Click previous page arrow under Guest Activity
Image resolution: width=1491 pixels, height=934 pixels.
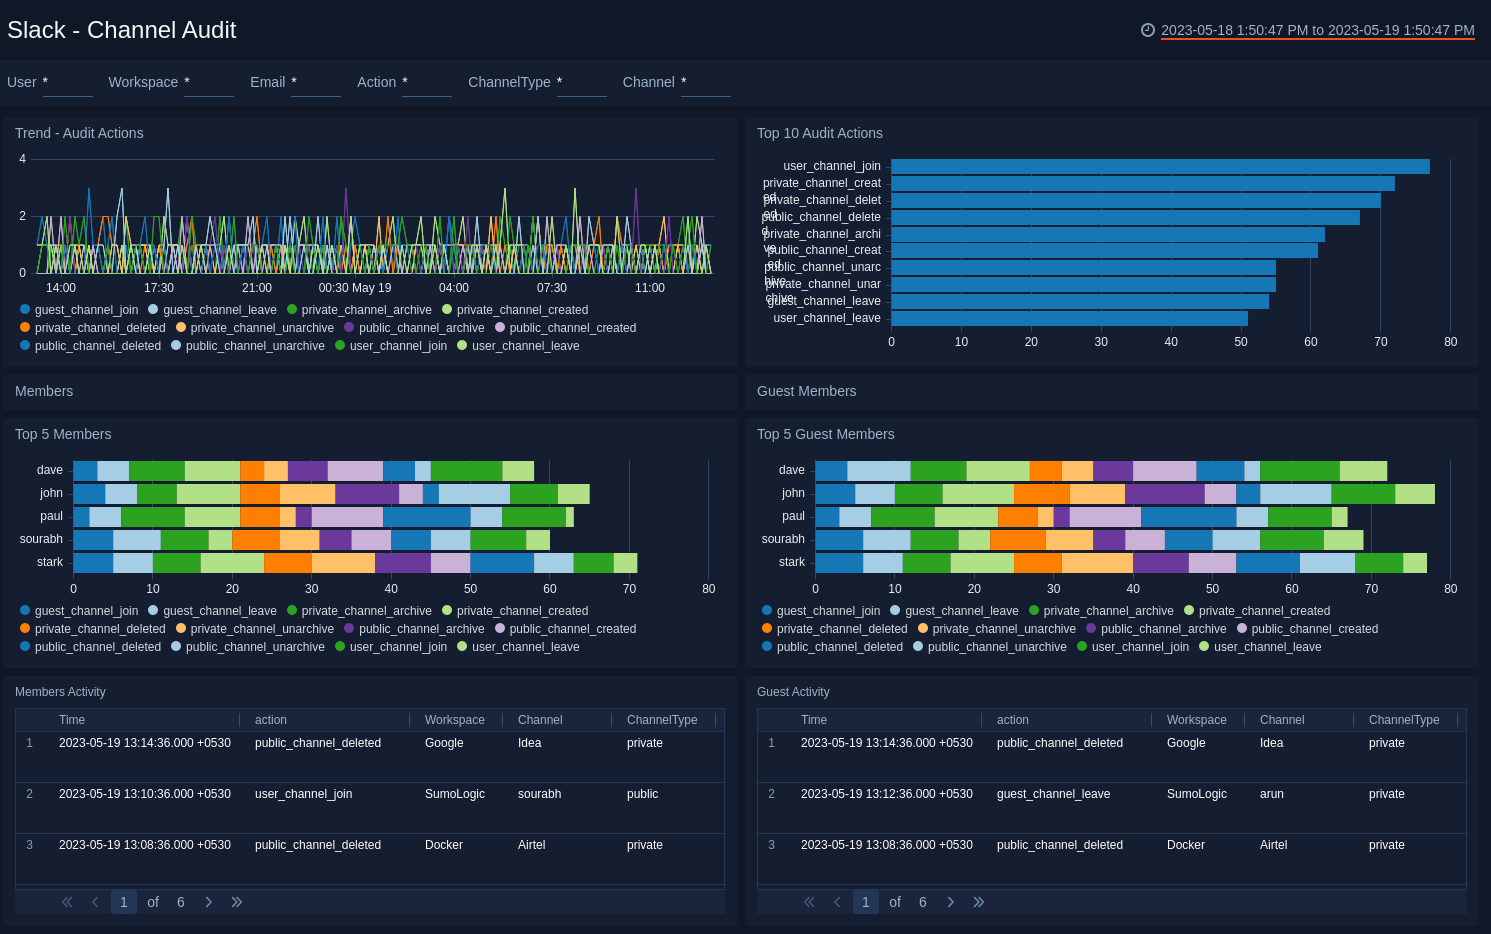coord(837,901)
